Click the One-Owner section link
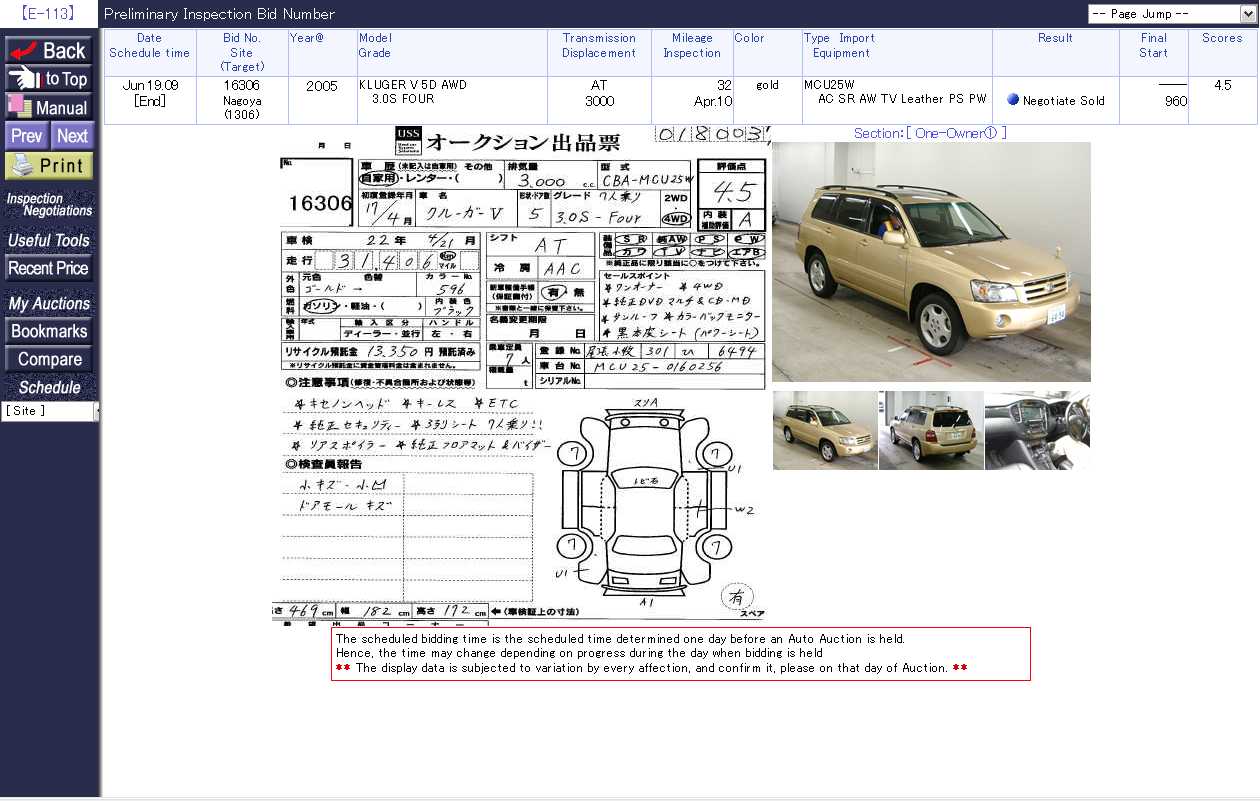1260x801 pixels. (x=930, y=133)
